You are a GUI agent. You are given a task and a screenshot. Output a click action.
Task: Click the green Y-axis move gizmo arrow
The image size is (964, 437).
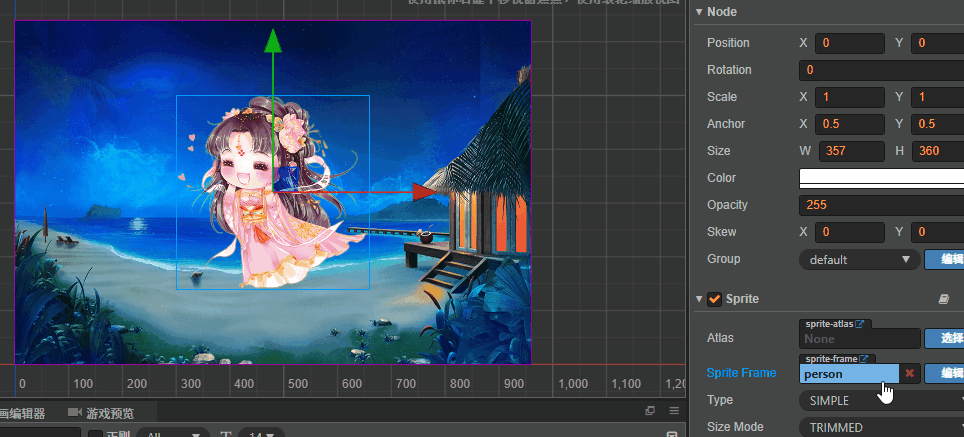[x=272, y=41]
